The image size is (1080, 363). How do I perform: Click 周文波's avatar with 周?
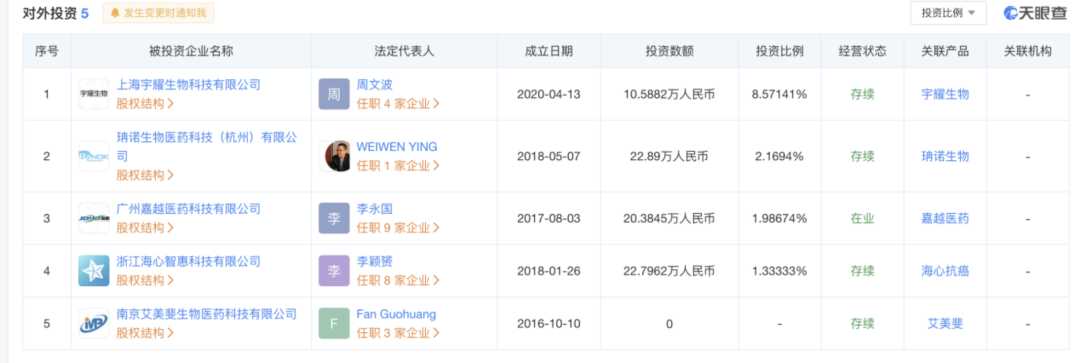pyautogui.click(x=334, y=94)
